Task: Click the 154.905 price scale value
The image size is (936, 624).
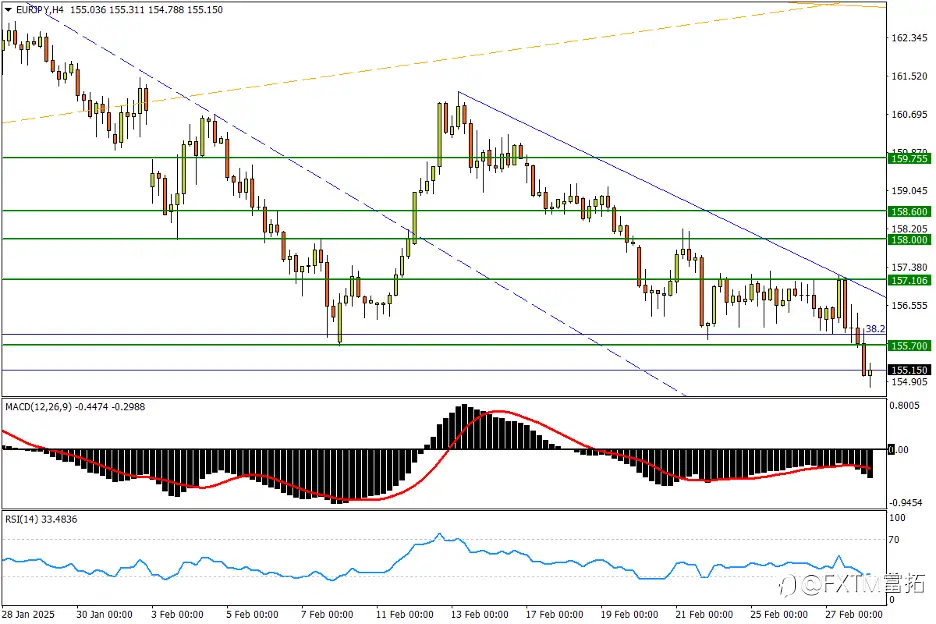Action: point(909,382)
